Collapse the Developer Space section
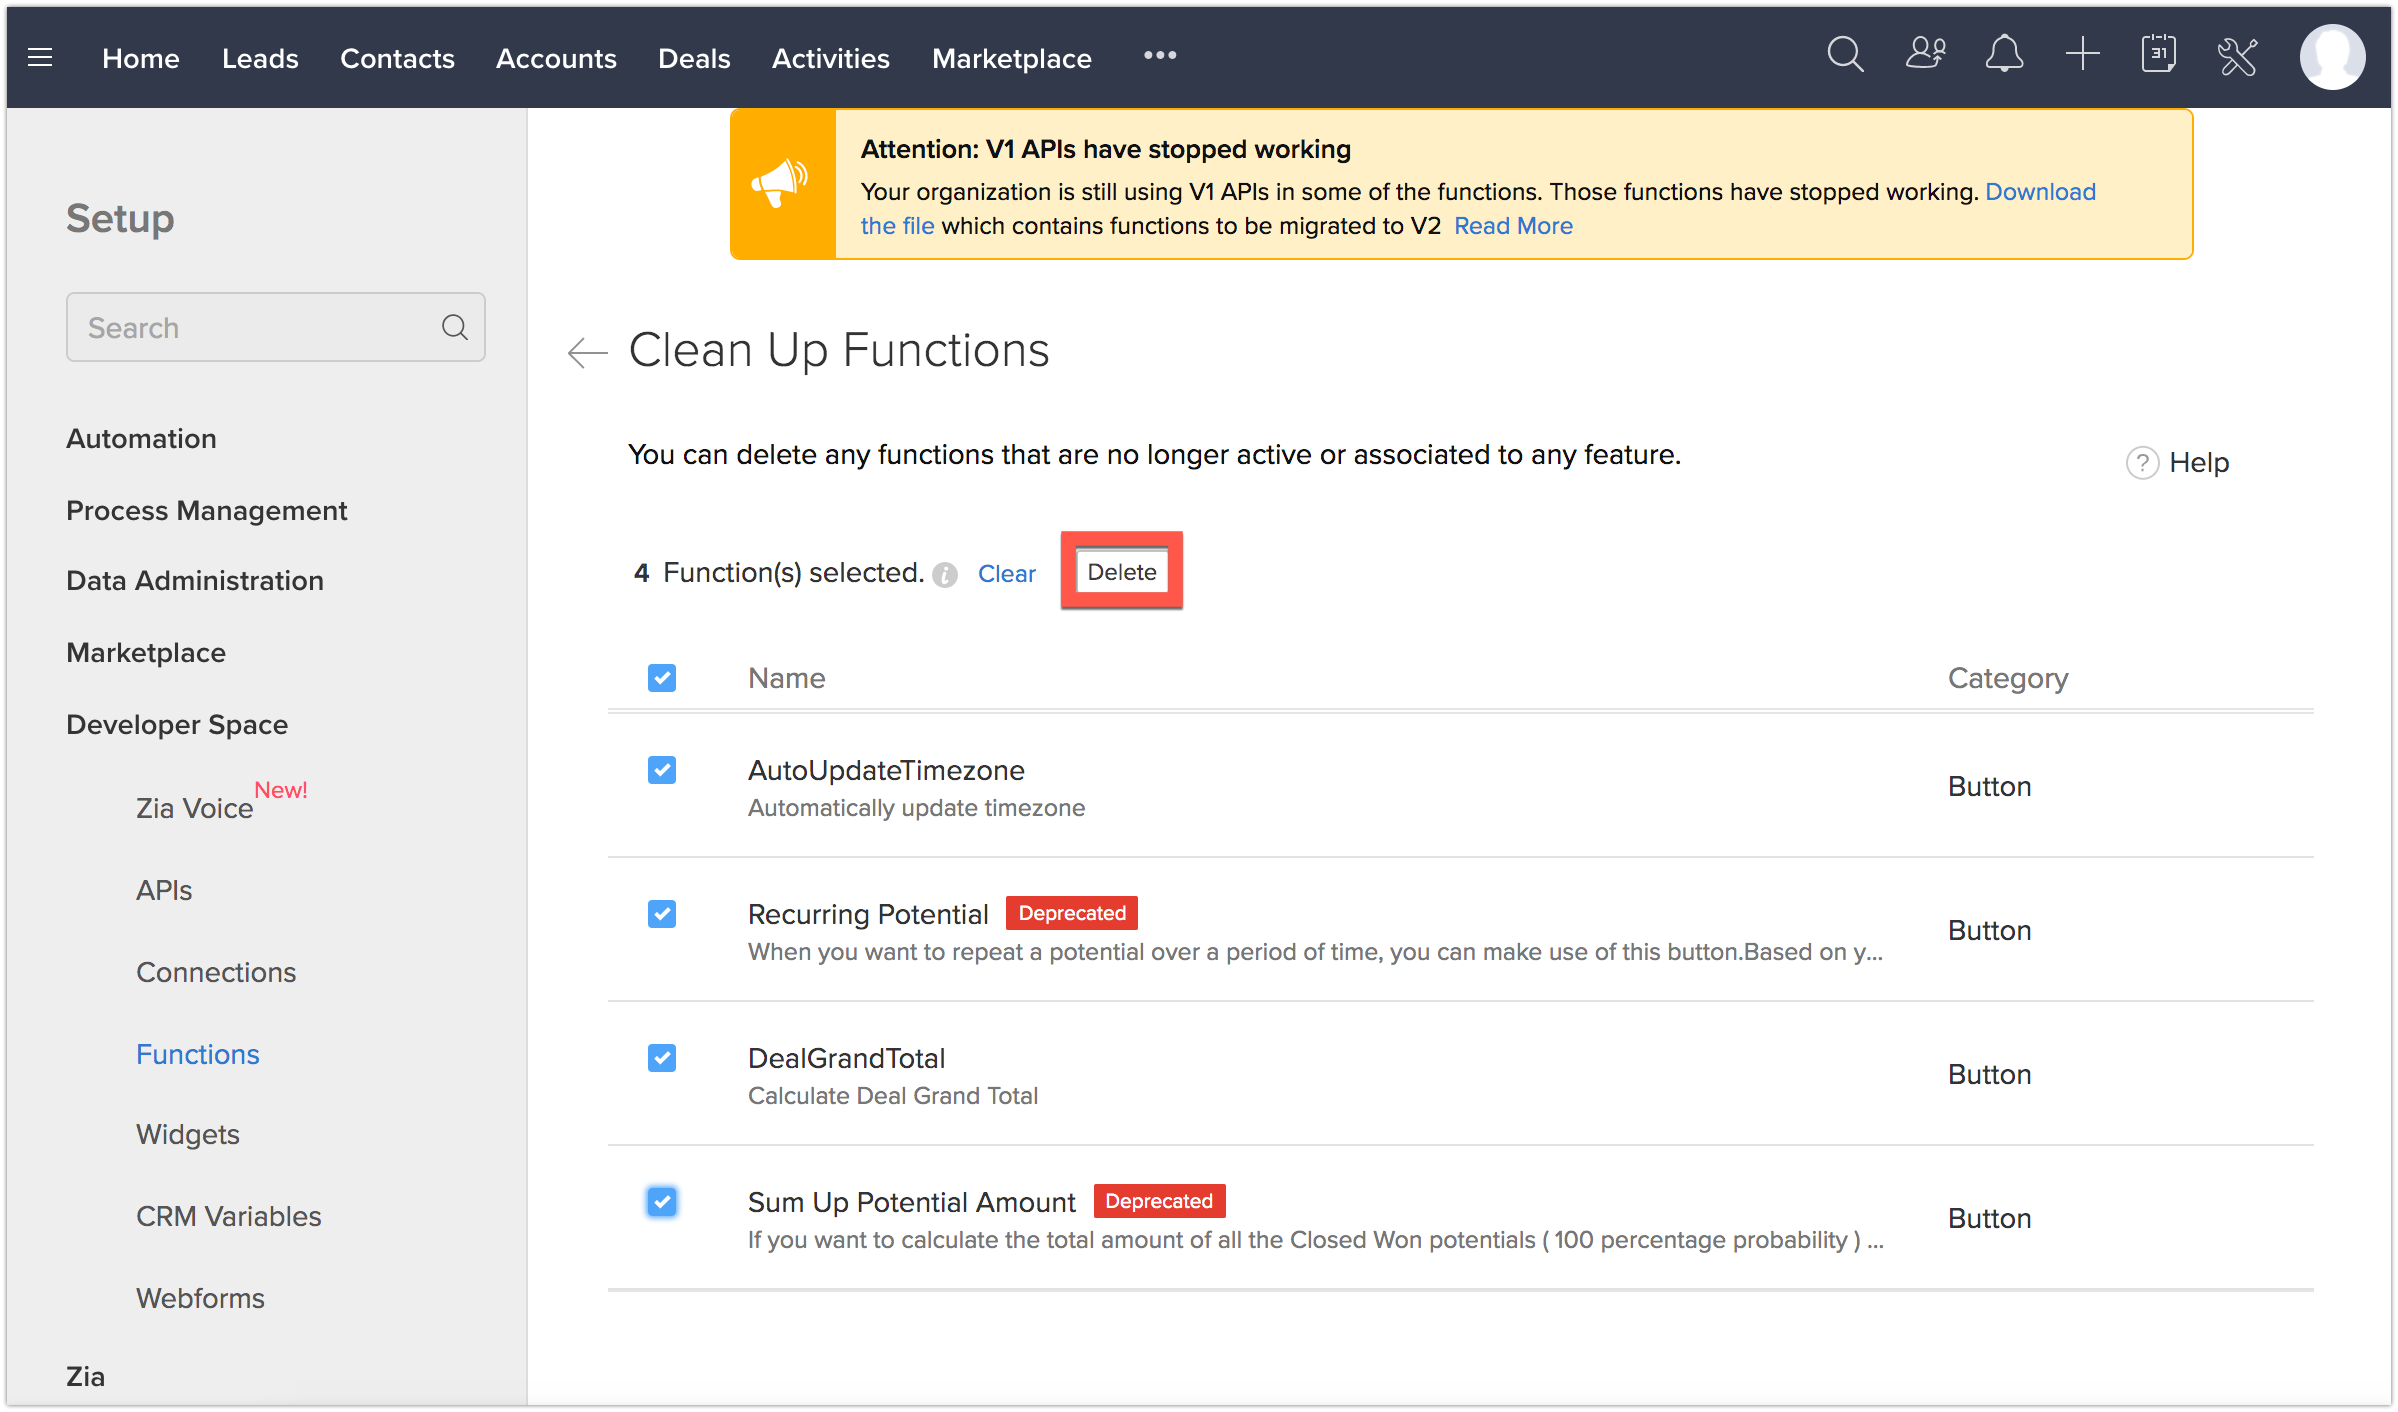This screenshot has height=1412, width=2398. 177,724
